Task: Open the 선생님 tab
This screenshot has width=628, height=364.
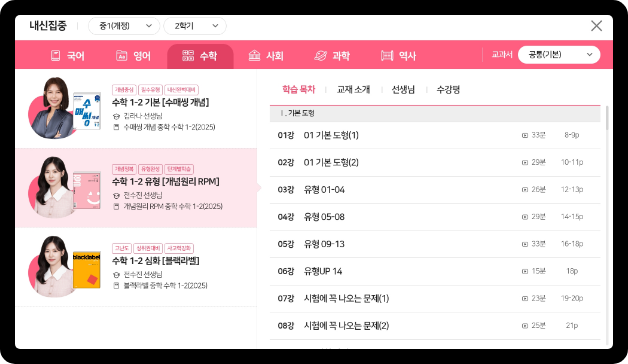Action: 403,89
